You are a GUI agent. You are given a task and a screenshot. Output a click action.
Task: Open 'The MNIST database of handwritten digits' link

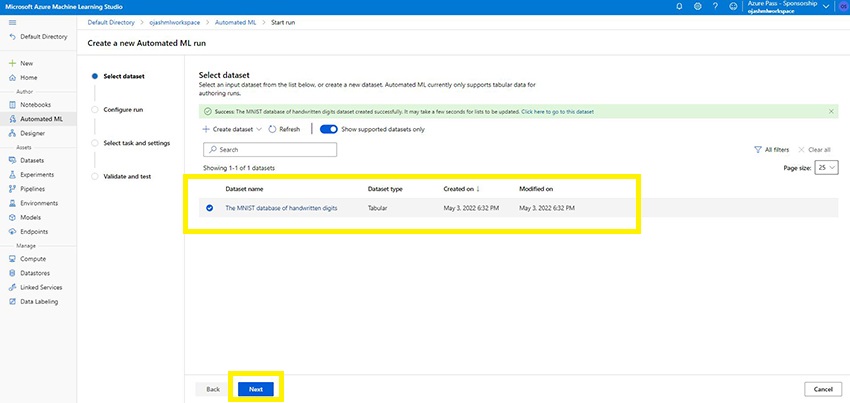tap(281, 208)
